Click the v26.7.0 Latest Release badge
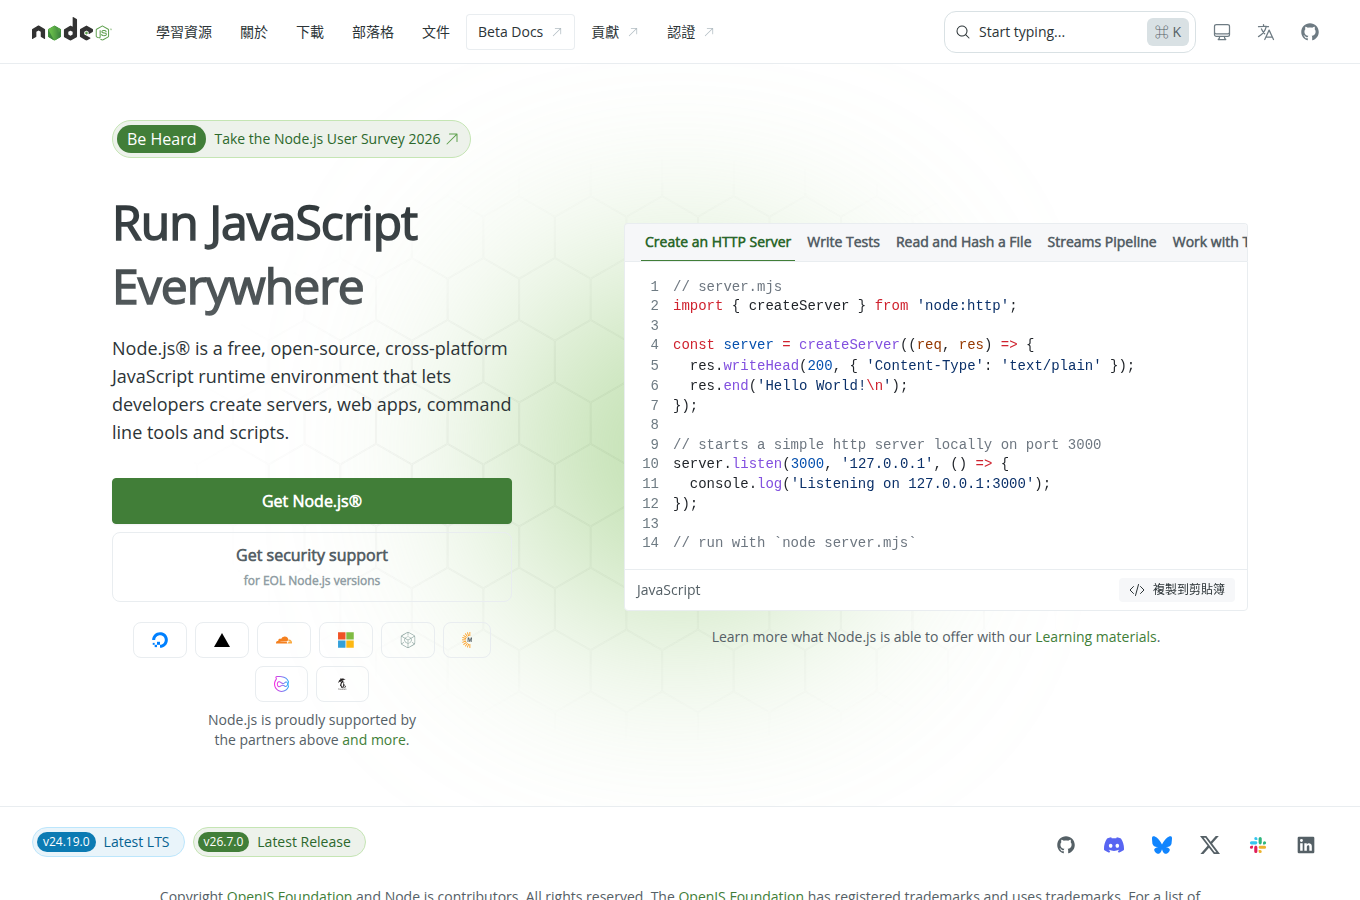1360x900 pixels. [x=279, y=842]
